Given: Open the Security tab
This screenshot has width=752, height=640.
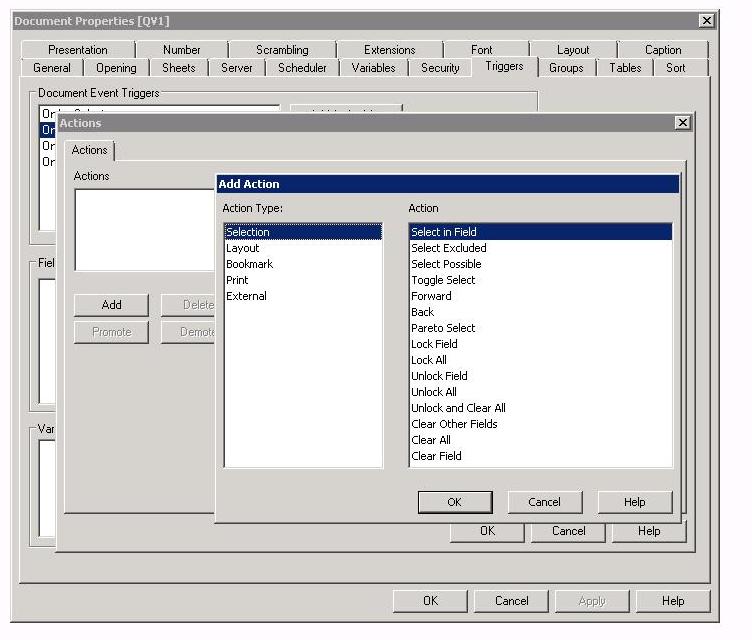Looking at the screenshot, I should coord(440,68).
